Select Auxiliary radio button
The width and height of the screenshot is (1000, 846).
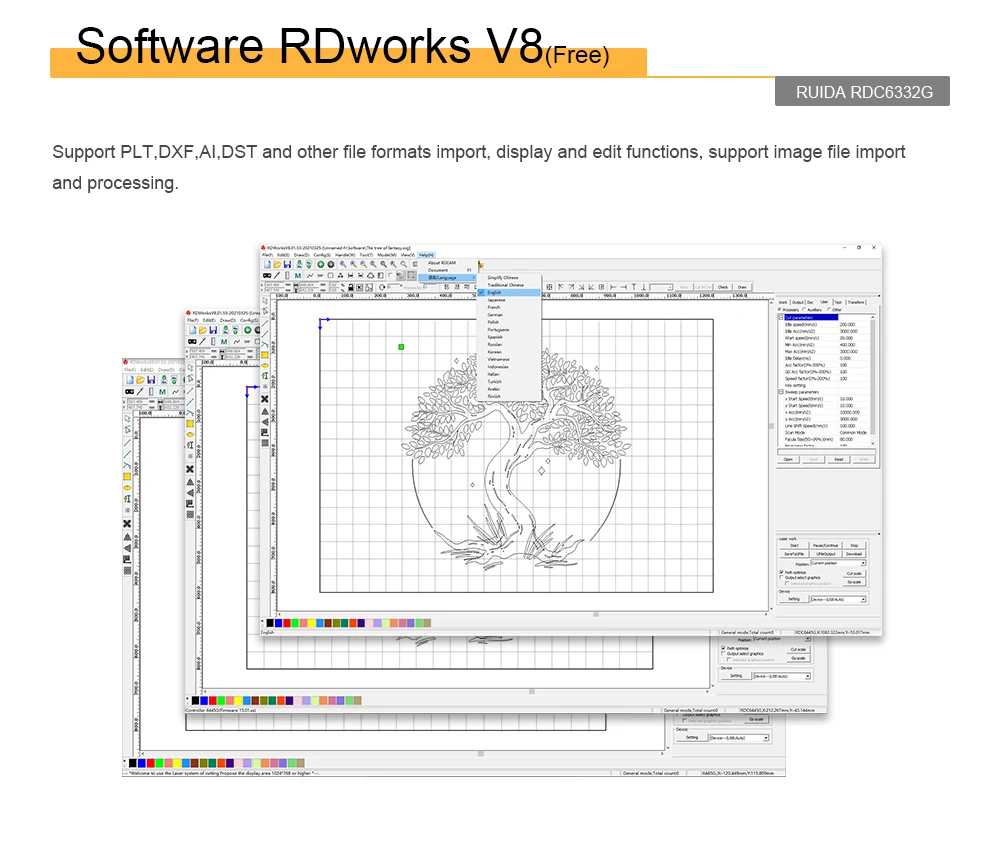point(804,310)
